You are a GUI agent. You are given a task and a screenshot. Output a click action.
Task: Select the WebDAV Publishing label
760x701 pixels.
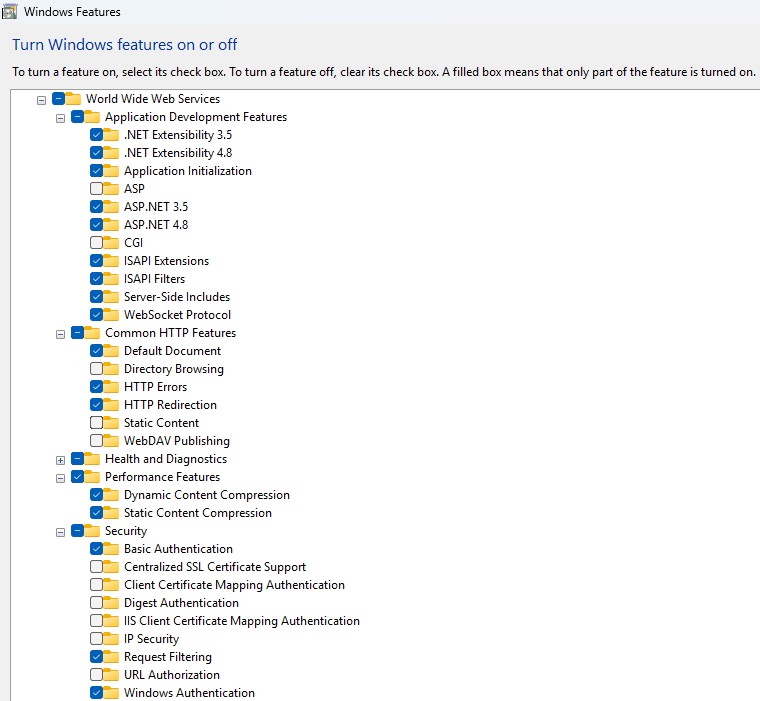click(177, 441)
